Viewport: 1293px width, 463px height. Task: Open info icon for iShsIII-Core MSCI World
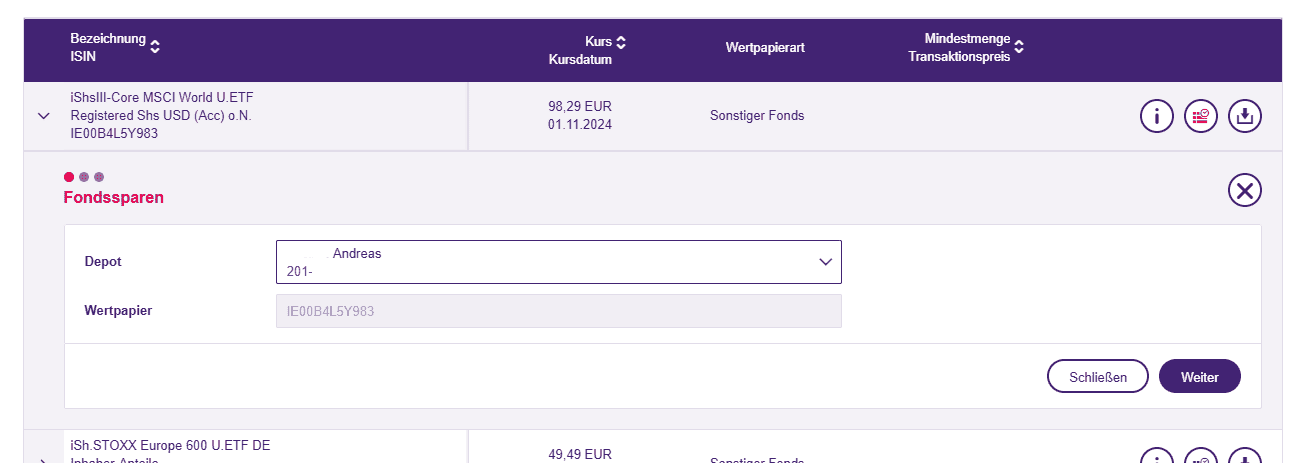(x=1156, y=116)
